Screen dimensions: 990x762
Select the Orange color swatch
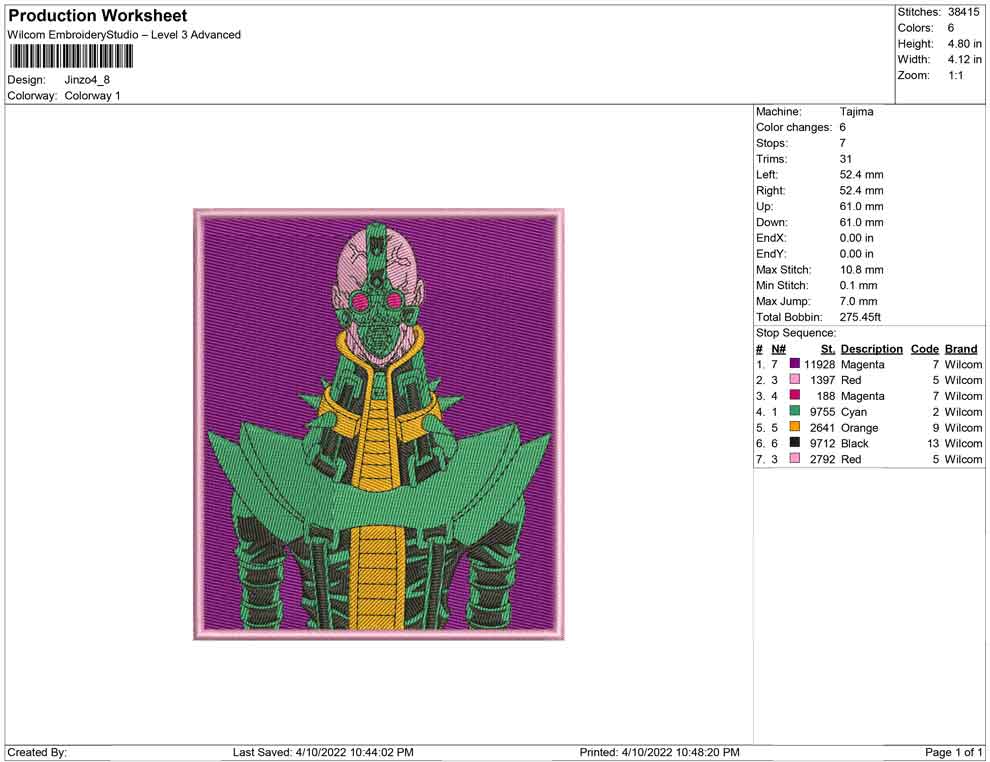(795, 427)
